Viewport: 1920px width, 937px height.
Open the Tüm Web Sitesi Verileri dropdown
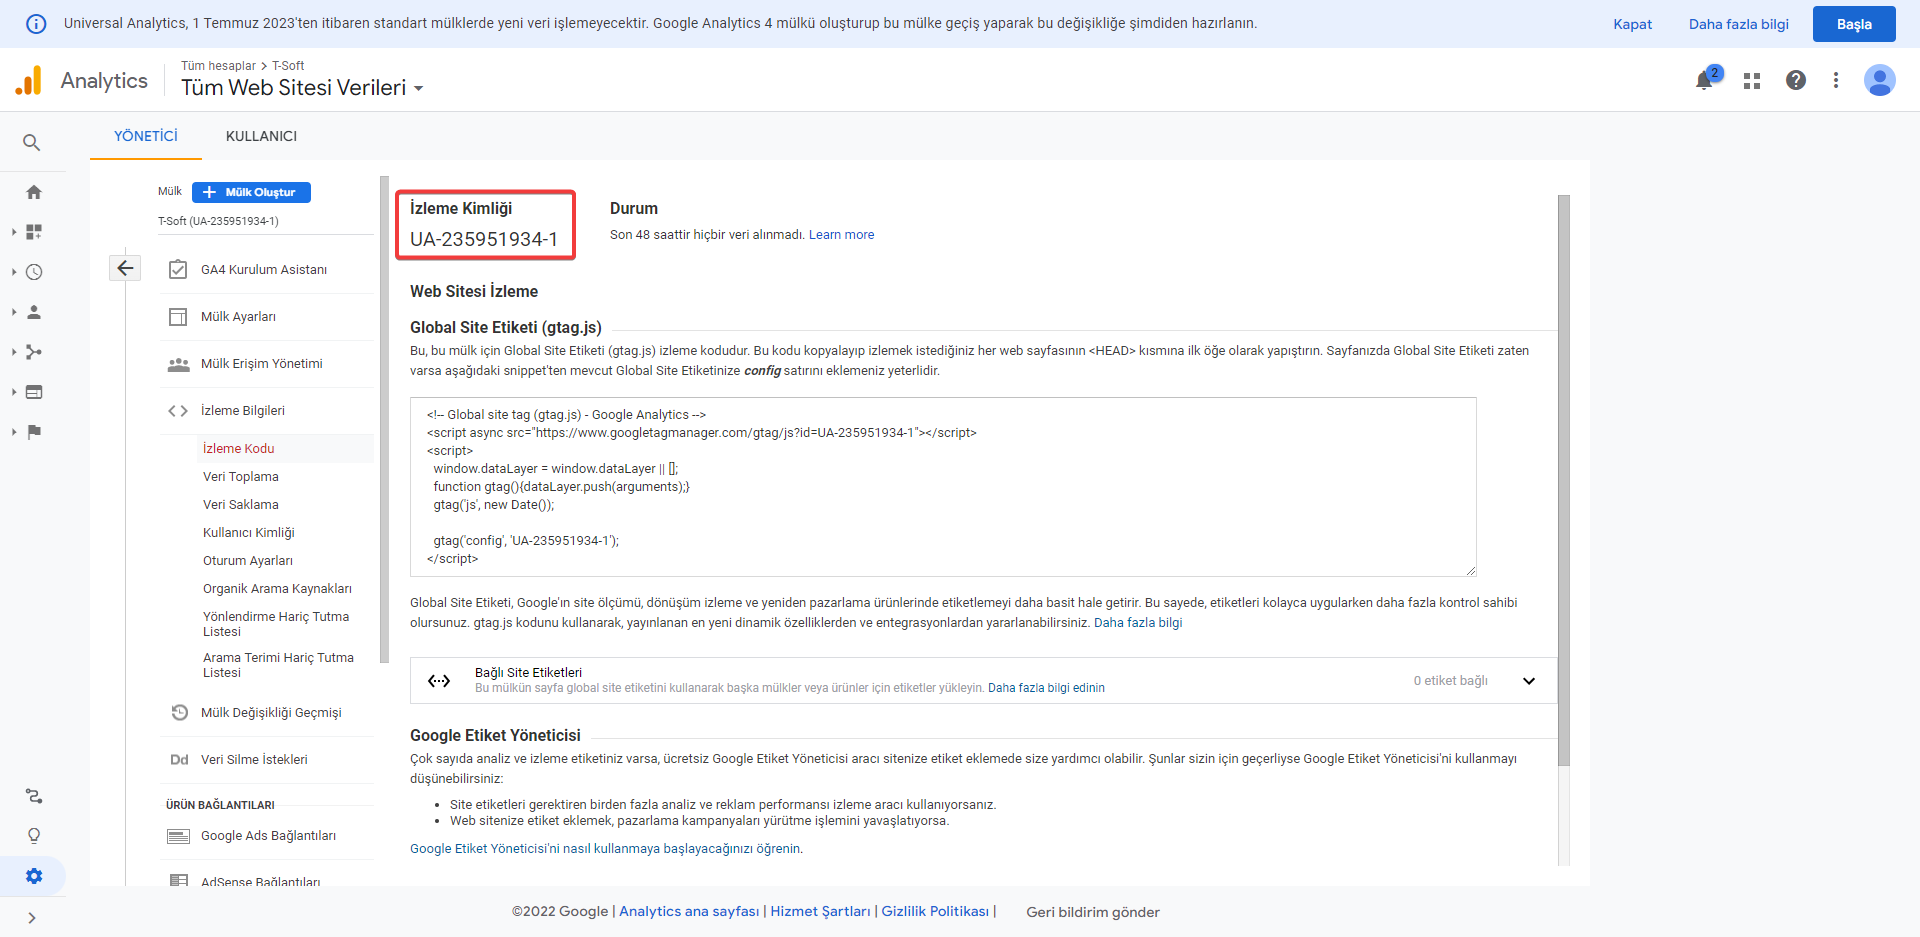(302, 88)
